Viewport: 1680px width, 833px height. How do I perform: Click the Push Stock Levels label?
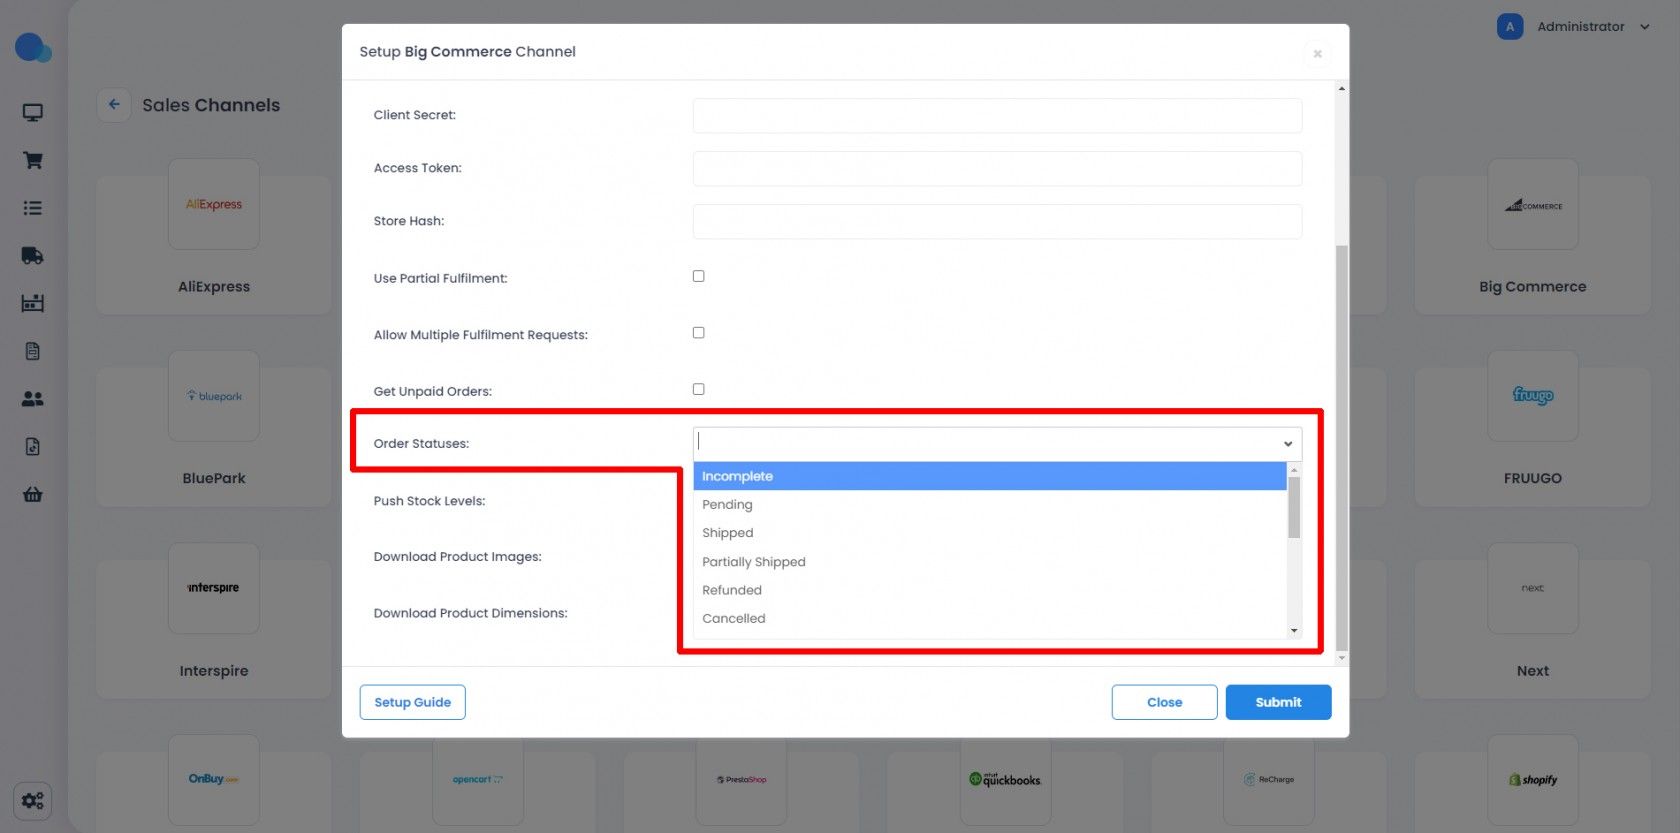pos(429,501)
